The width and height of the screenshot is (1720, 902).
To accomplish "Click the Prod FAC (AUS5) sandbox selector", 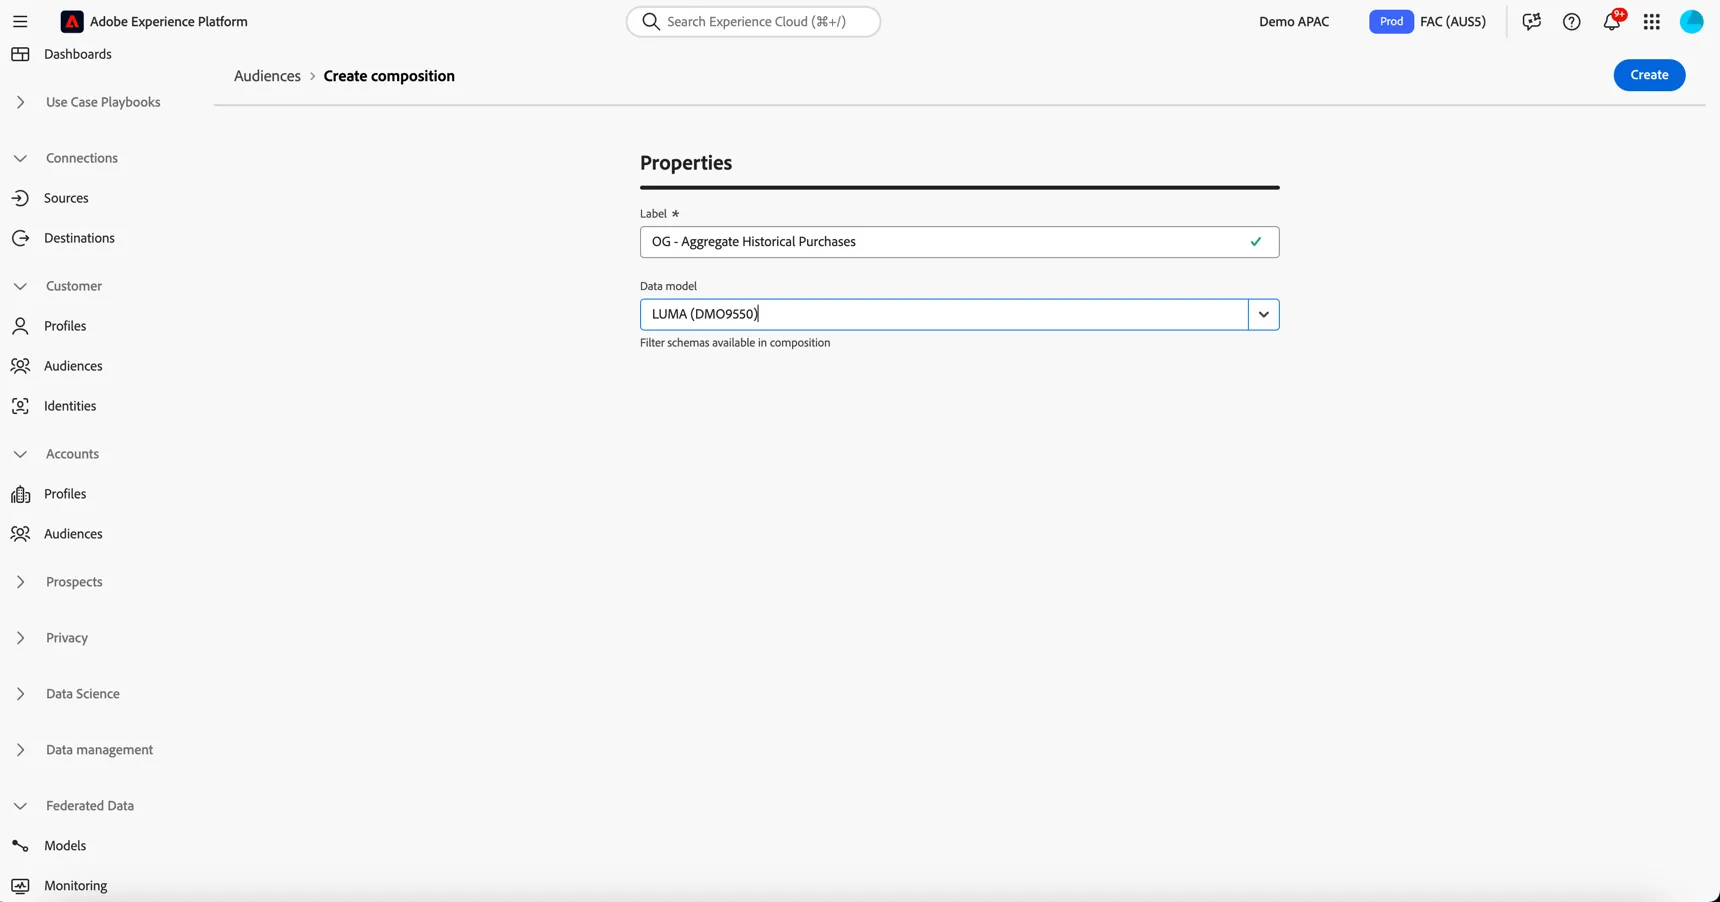I will click(x=1428, y=21).
